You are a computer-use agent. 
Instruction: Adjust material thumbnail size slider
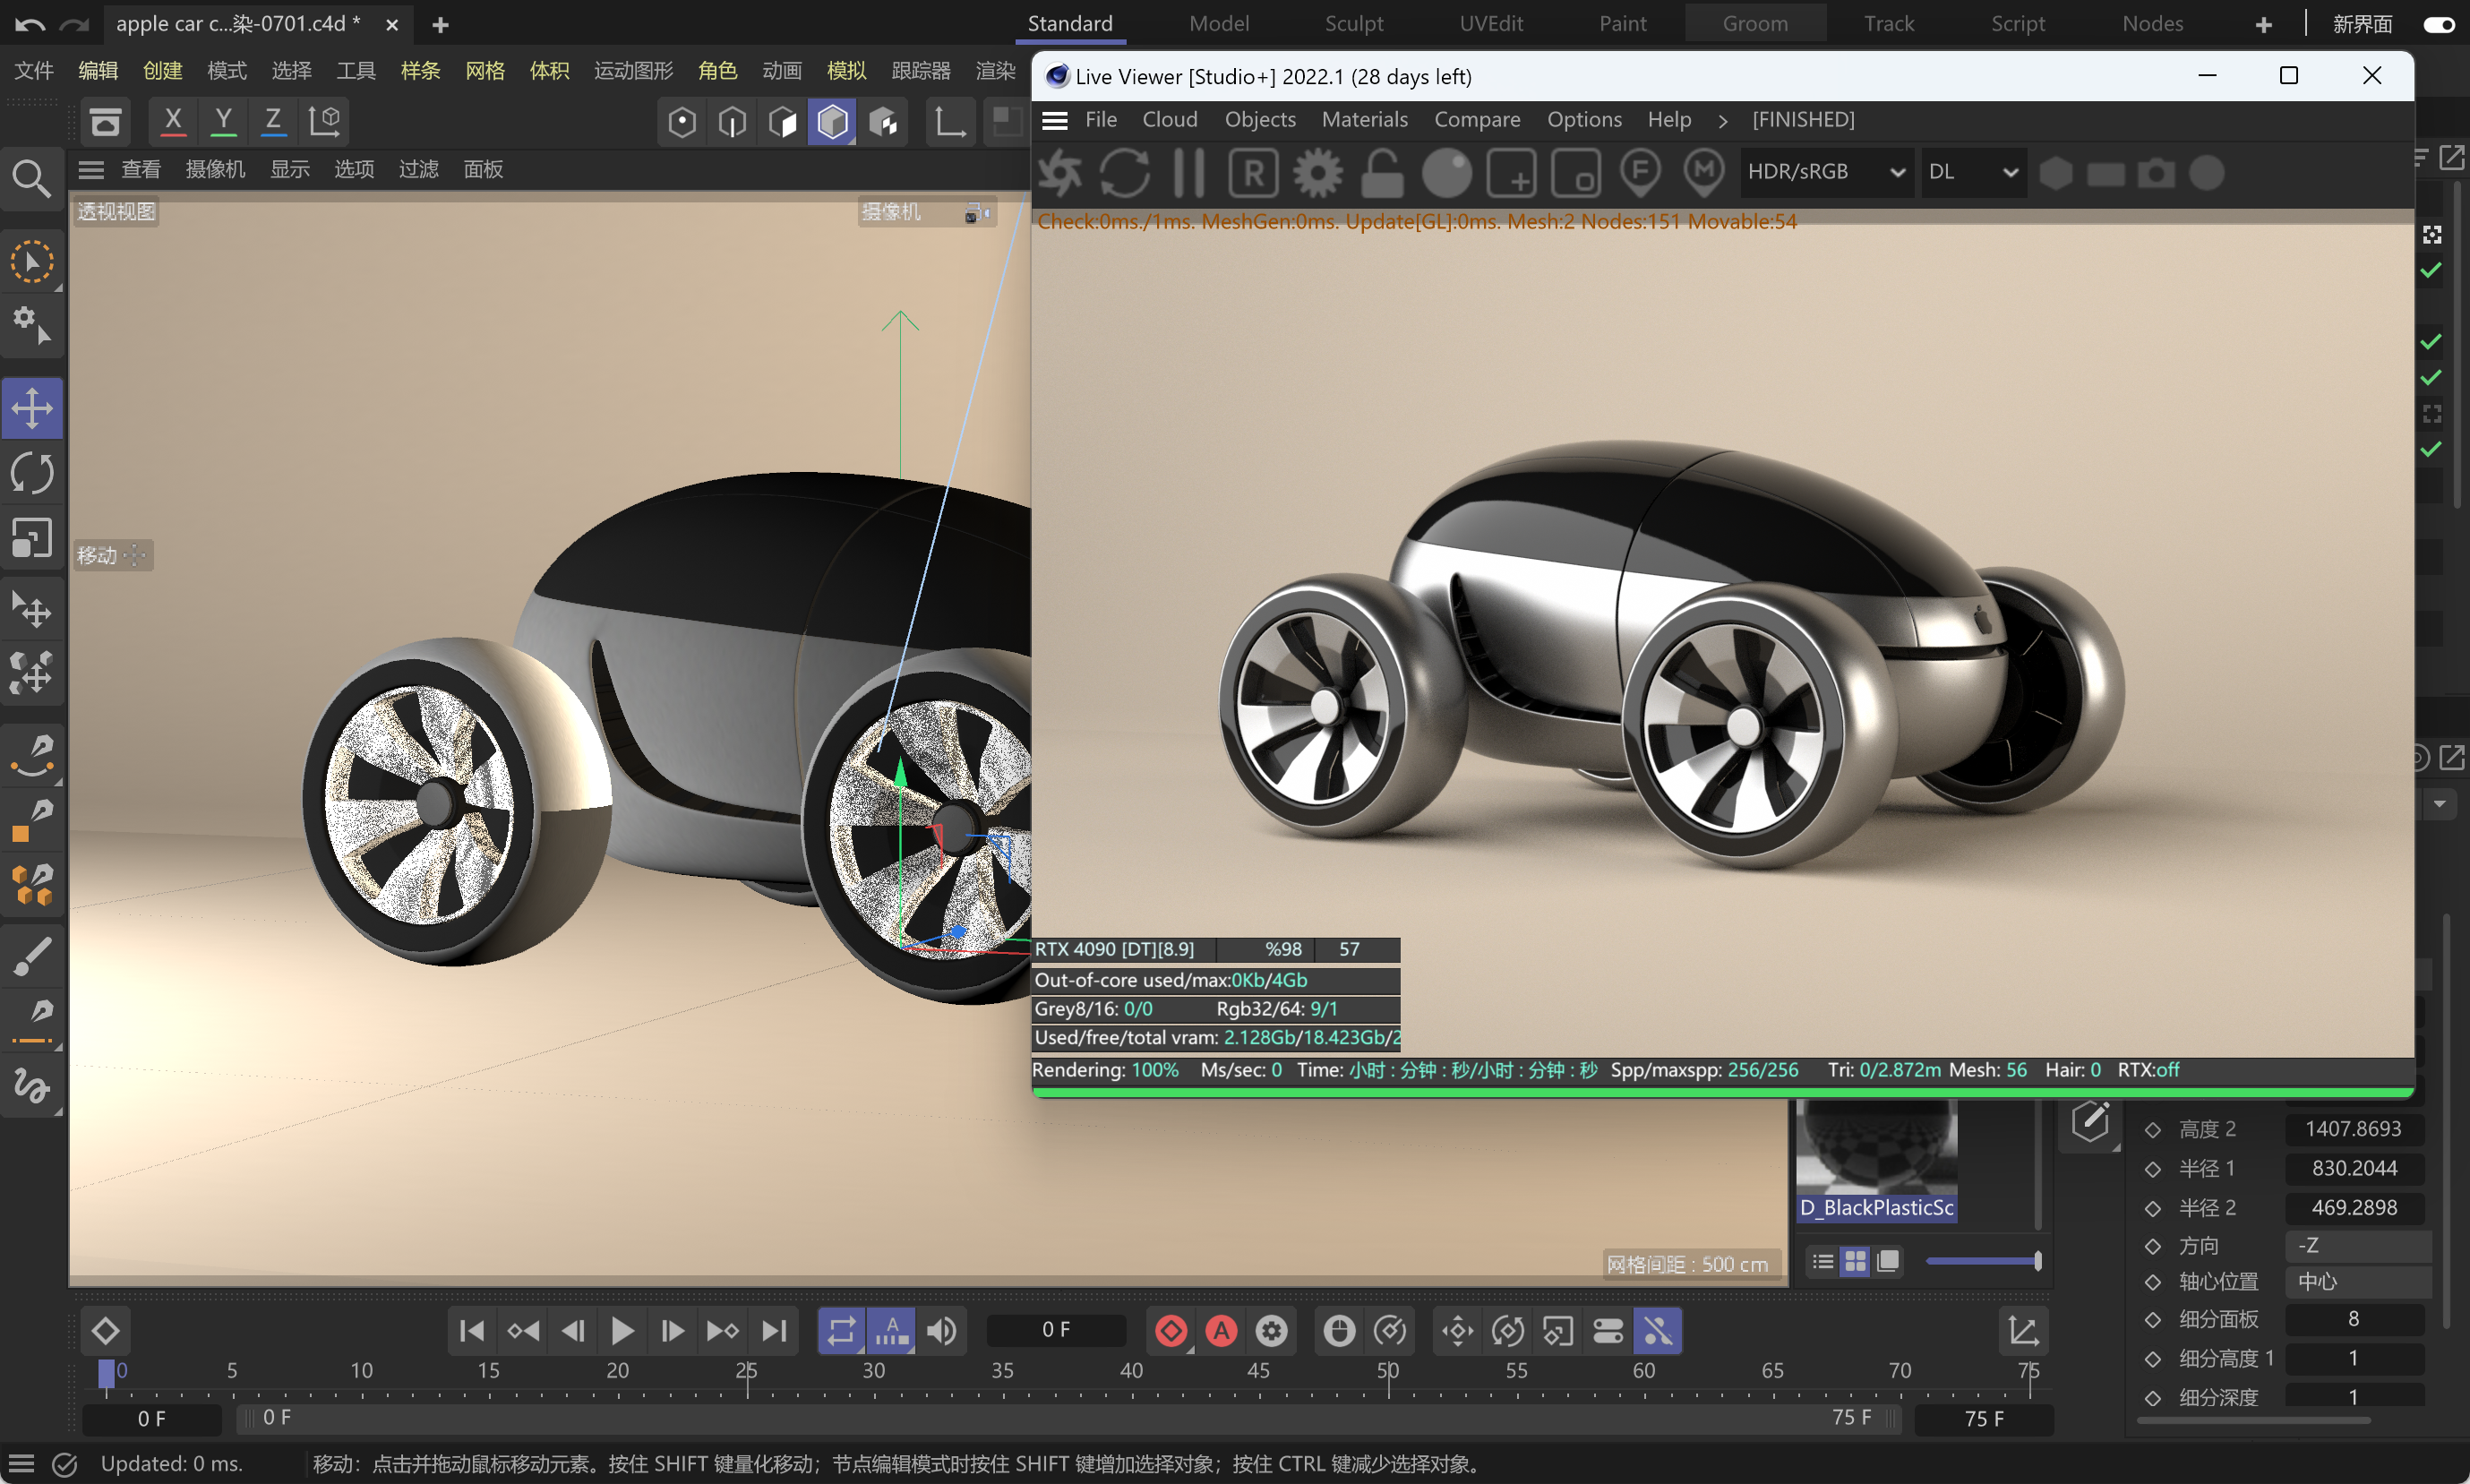[1983, 1261]
